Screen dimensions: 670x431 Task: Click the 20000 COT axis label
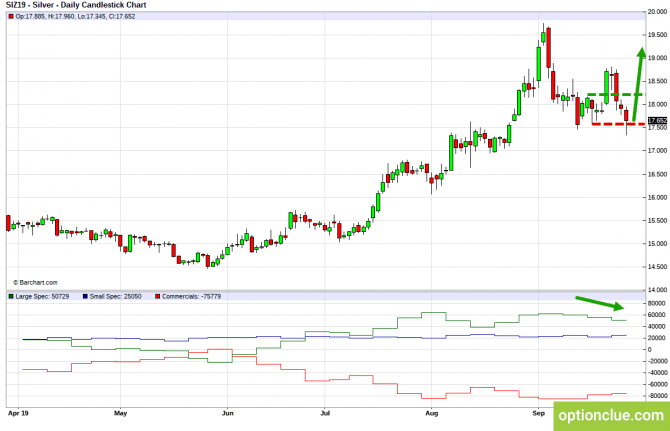656,338
